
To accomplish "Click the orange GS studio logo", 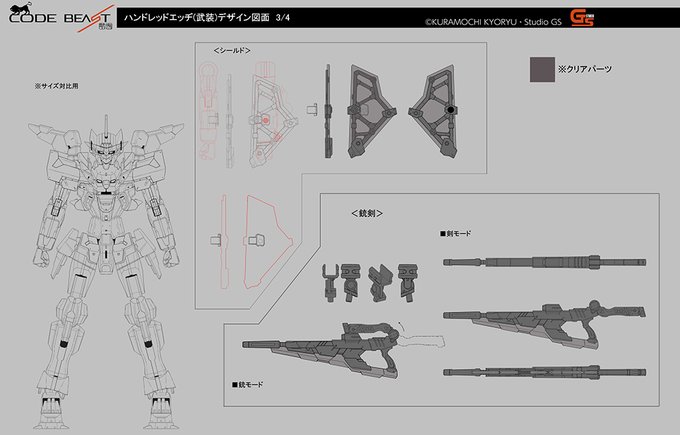I will coord(582,18).
